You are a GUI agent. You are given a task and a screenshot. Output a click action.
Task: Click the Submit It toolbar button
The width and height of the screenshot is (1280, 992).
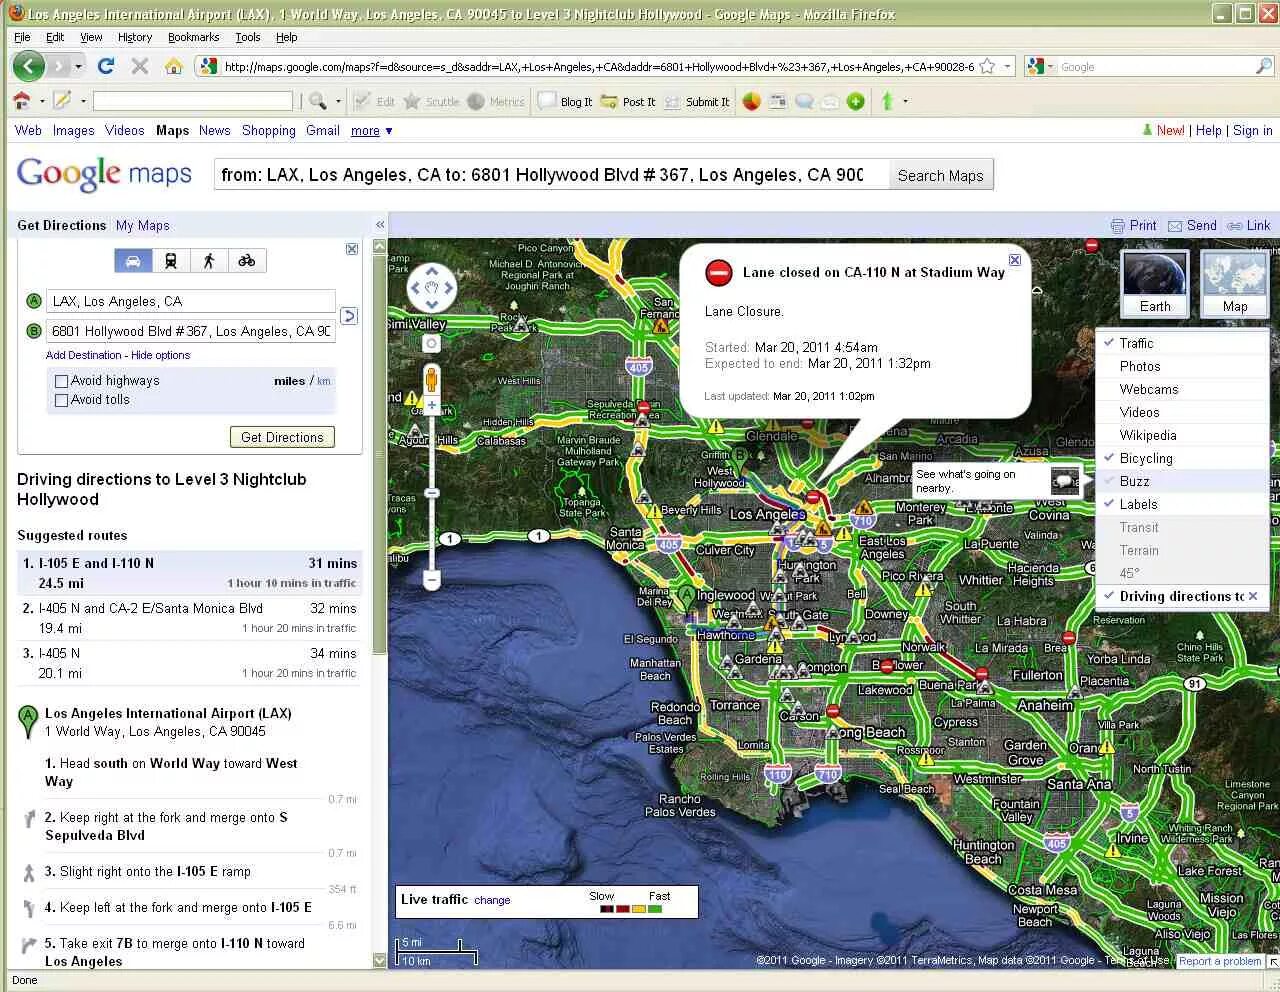coord(697,101)
